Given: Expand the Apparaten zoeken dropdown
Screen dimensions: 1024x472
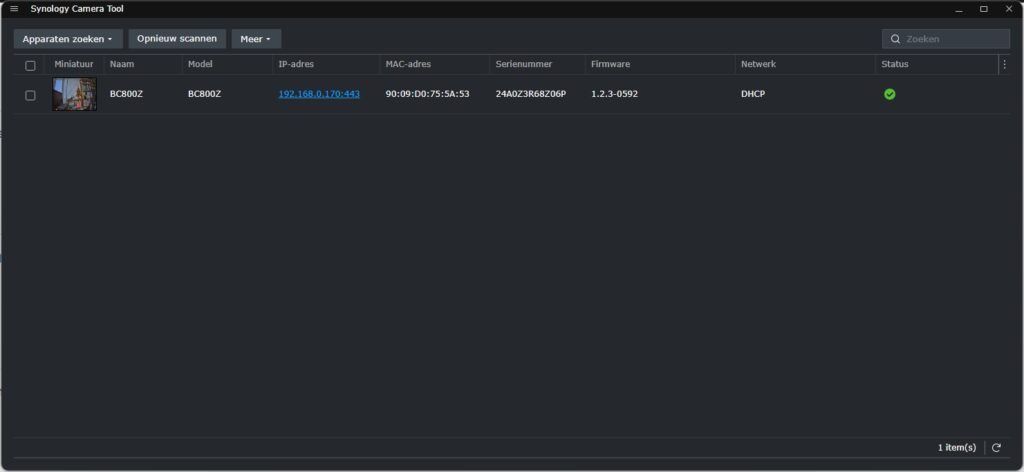Looking at the screenshot, I should tap(68, 39).
